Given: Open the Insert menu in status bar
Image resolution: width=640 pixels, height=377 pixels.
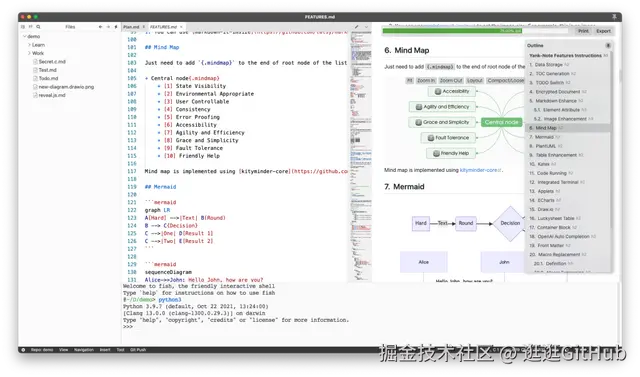Looking at the screenshot, I should click(105, 350).
